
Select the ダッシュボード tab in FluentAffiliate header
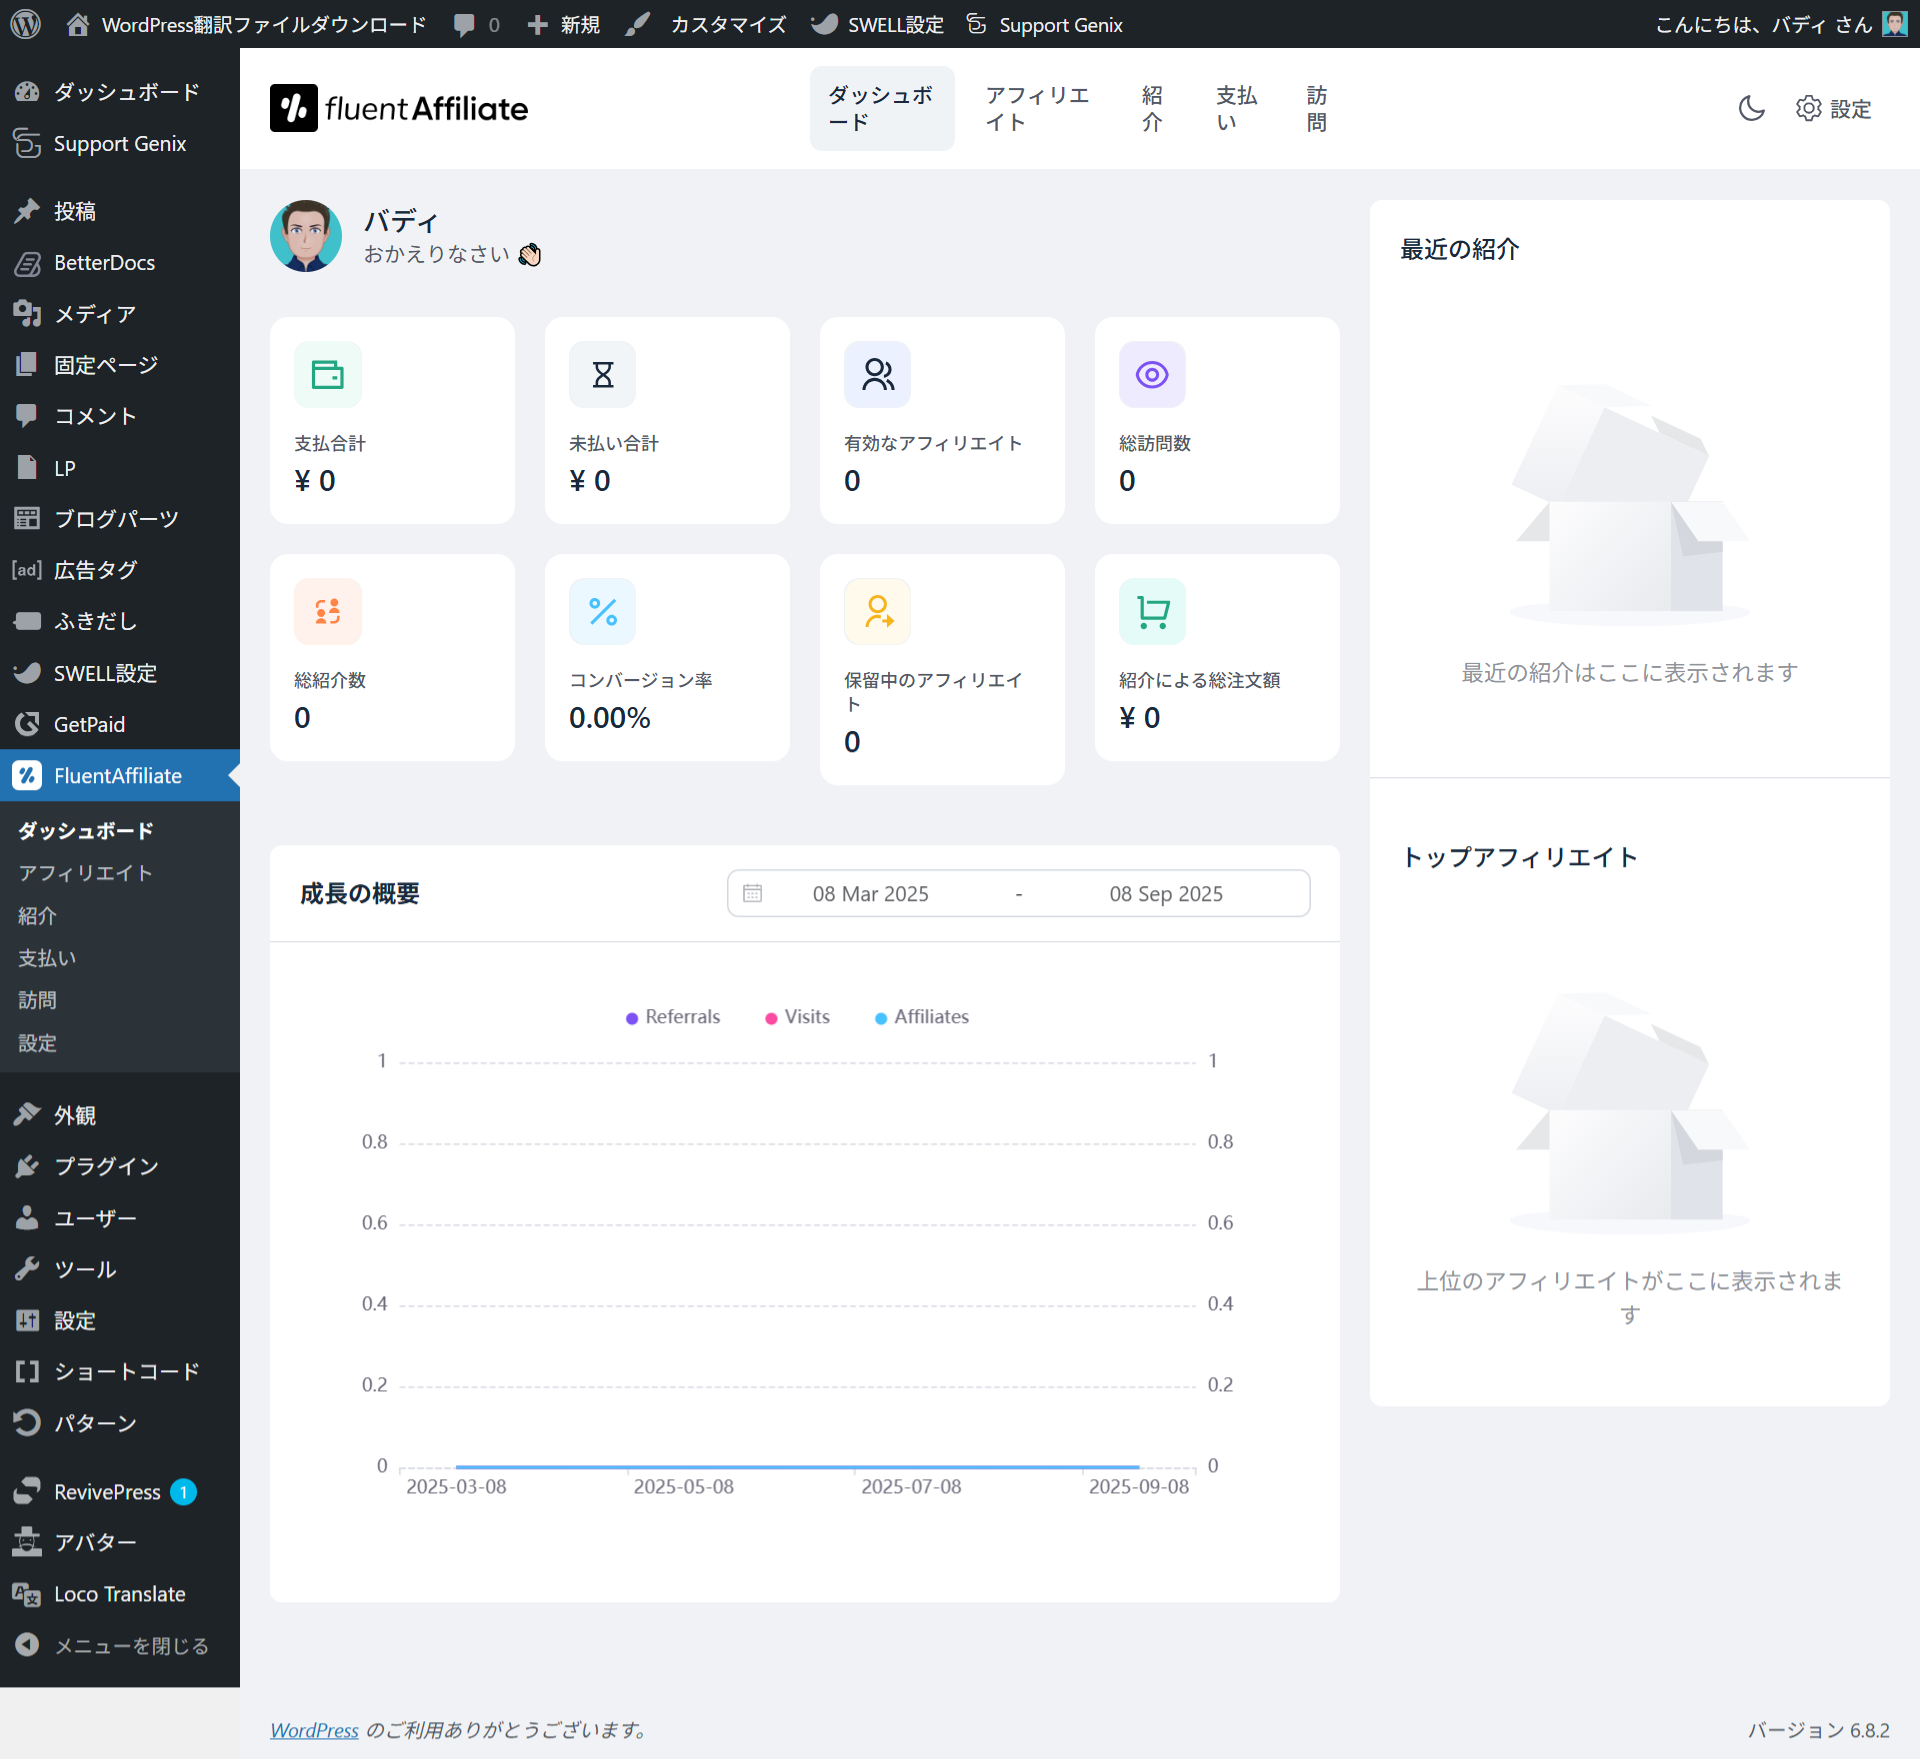[x=882, y=108]
